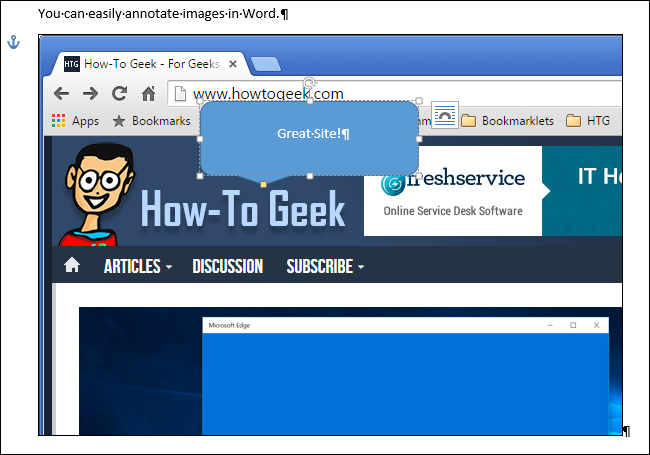Open the Bookmarks star item

pos(151,121)
